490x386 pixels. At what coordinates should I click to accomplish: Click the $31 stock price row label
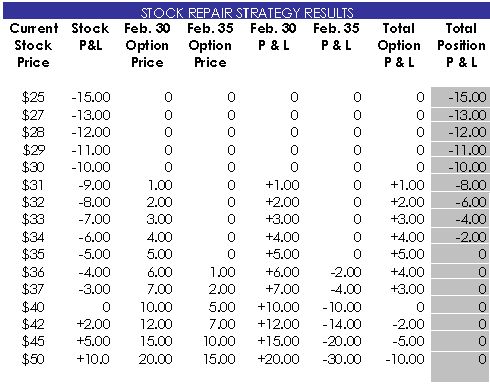click(x=32, y=185)
